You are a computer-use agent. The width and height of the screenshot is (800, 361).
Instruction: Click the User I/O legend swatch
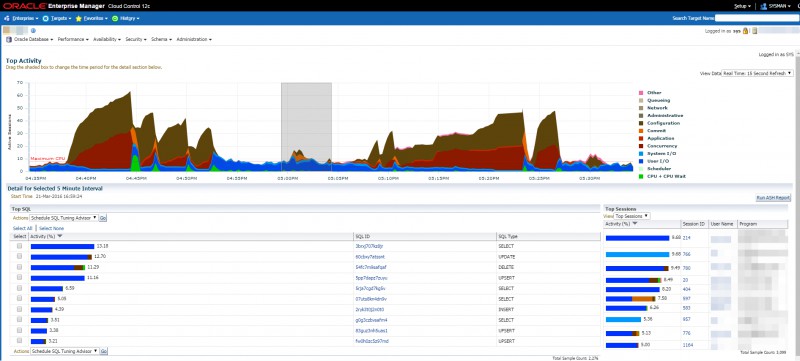640,161
